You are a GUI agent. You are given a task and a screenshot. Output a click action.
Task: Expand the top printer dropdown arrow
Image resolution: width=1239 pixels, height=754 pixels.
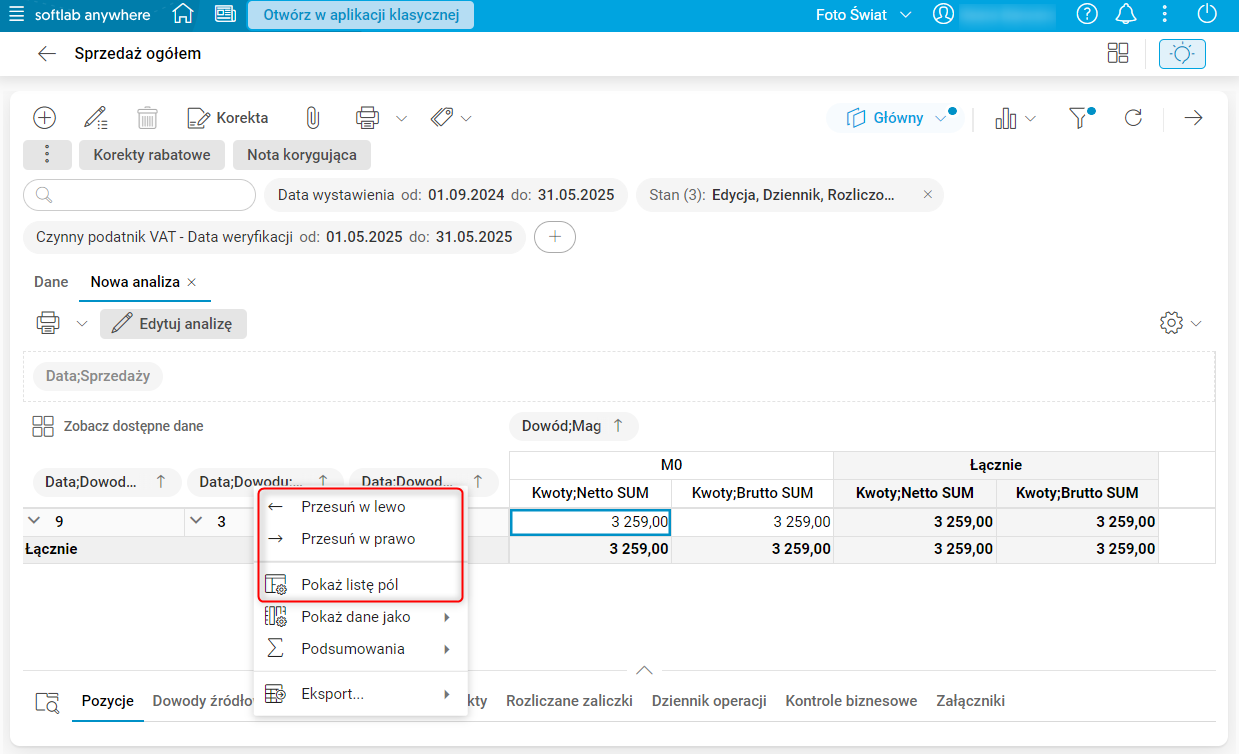tap(401, 118)
